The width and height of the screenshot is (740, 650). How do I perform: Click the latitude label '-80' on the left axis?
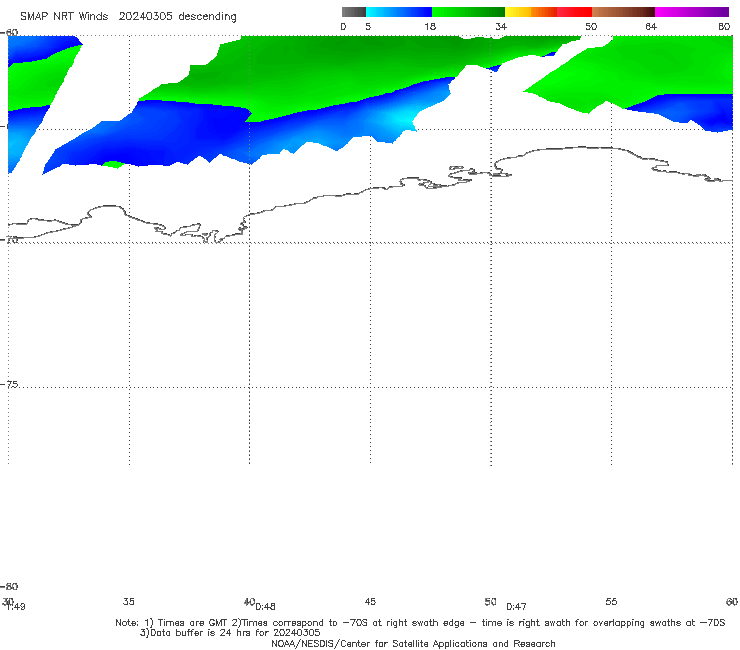pyautogui.click(x=9, y=587)
